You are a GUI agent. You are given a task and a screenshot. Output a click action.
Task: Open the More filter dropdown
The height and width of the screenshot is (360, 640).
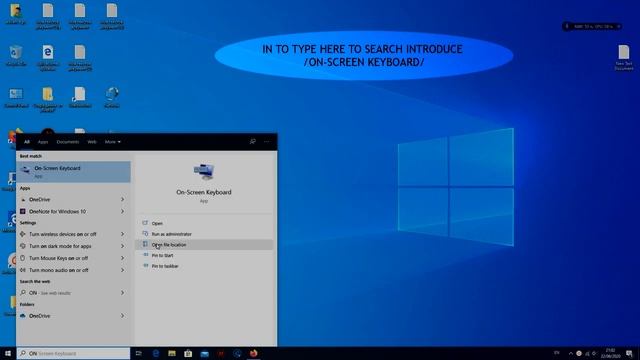point(113,142)
